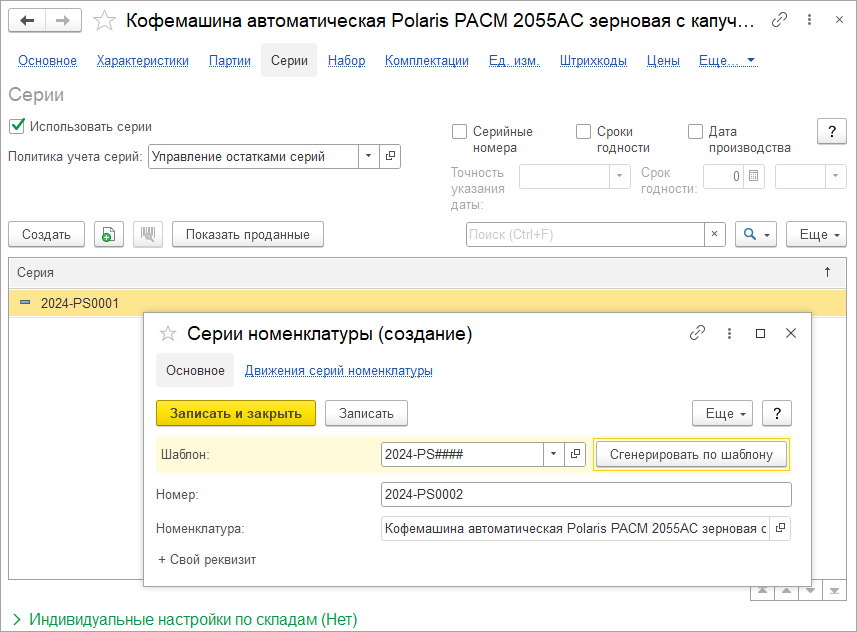Viewport: 857px width, 632px height.
Task: Open the Ед. изм. tab
Action: coord(514,61)
